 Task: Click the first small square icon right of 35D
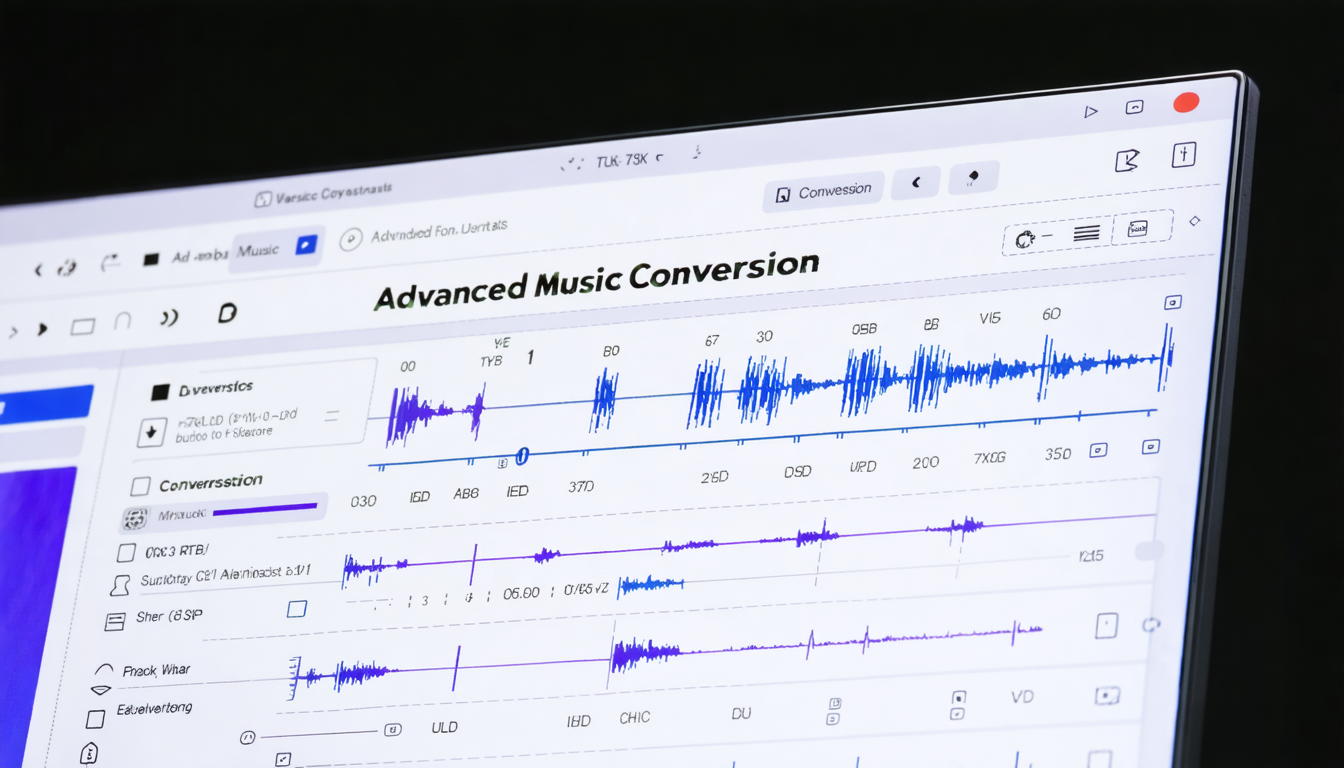tap(1098, 450)
